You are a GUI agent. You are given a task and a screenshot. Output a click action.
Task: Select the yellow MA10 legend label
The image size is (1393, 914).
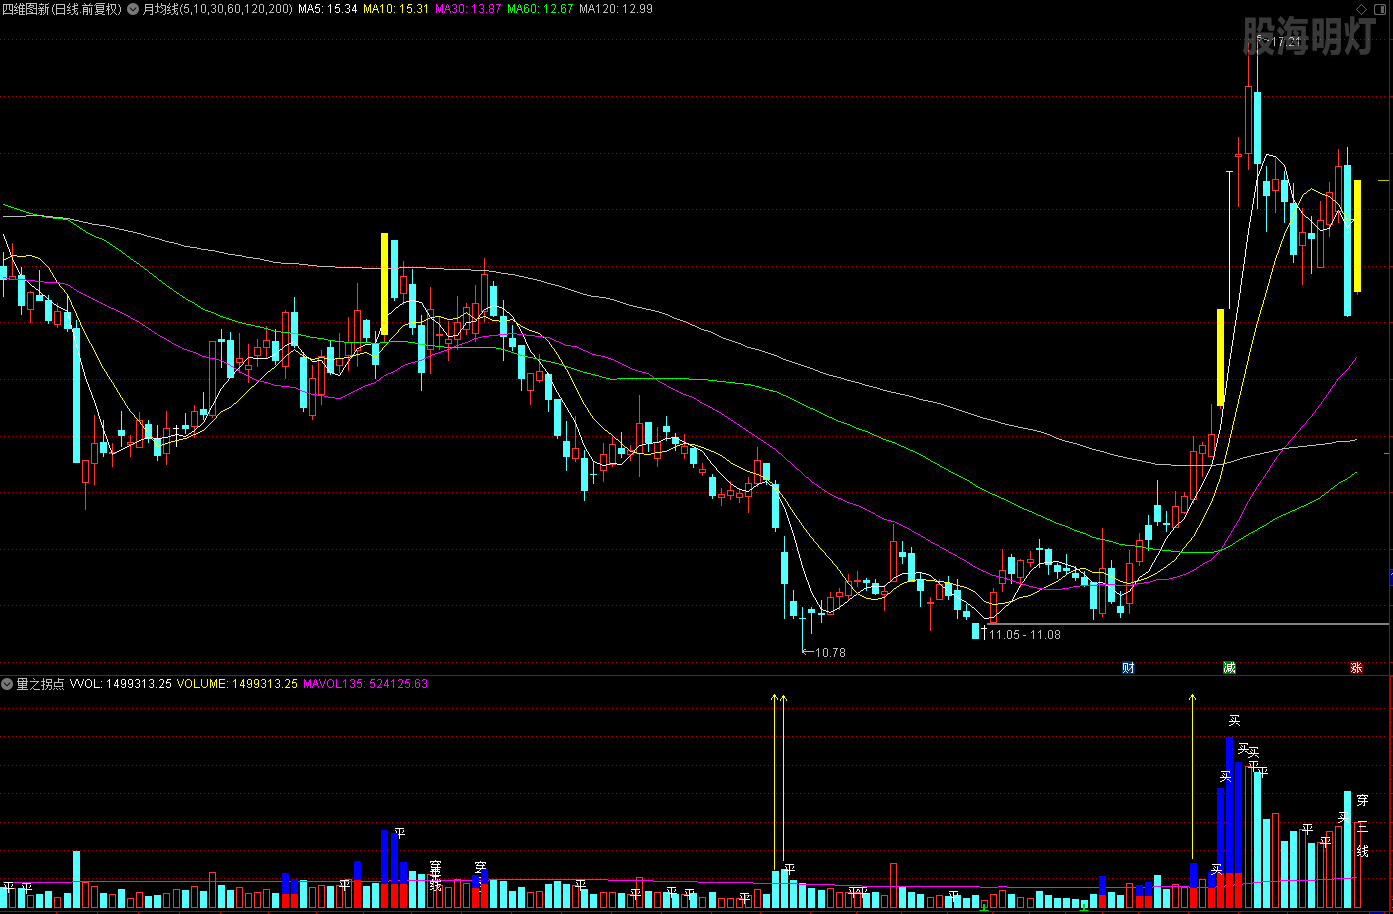396,9
